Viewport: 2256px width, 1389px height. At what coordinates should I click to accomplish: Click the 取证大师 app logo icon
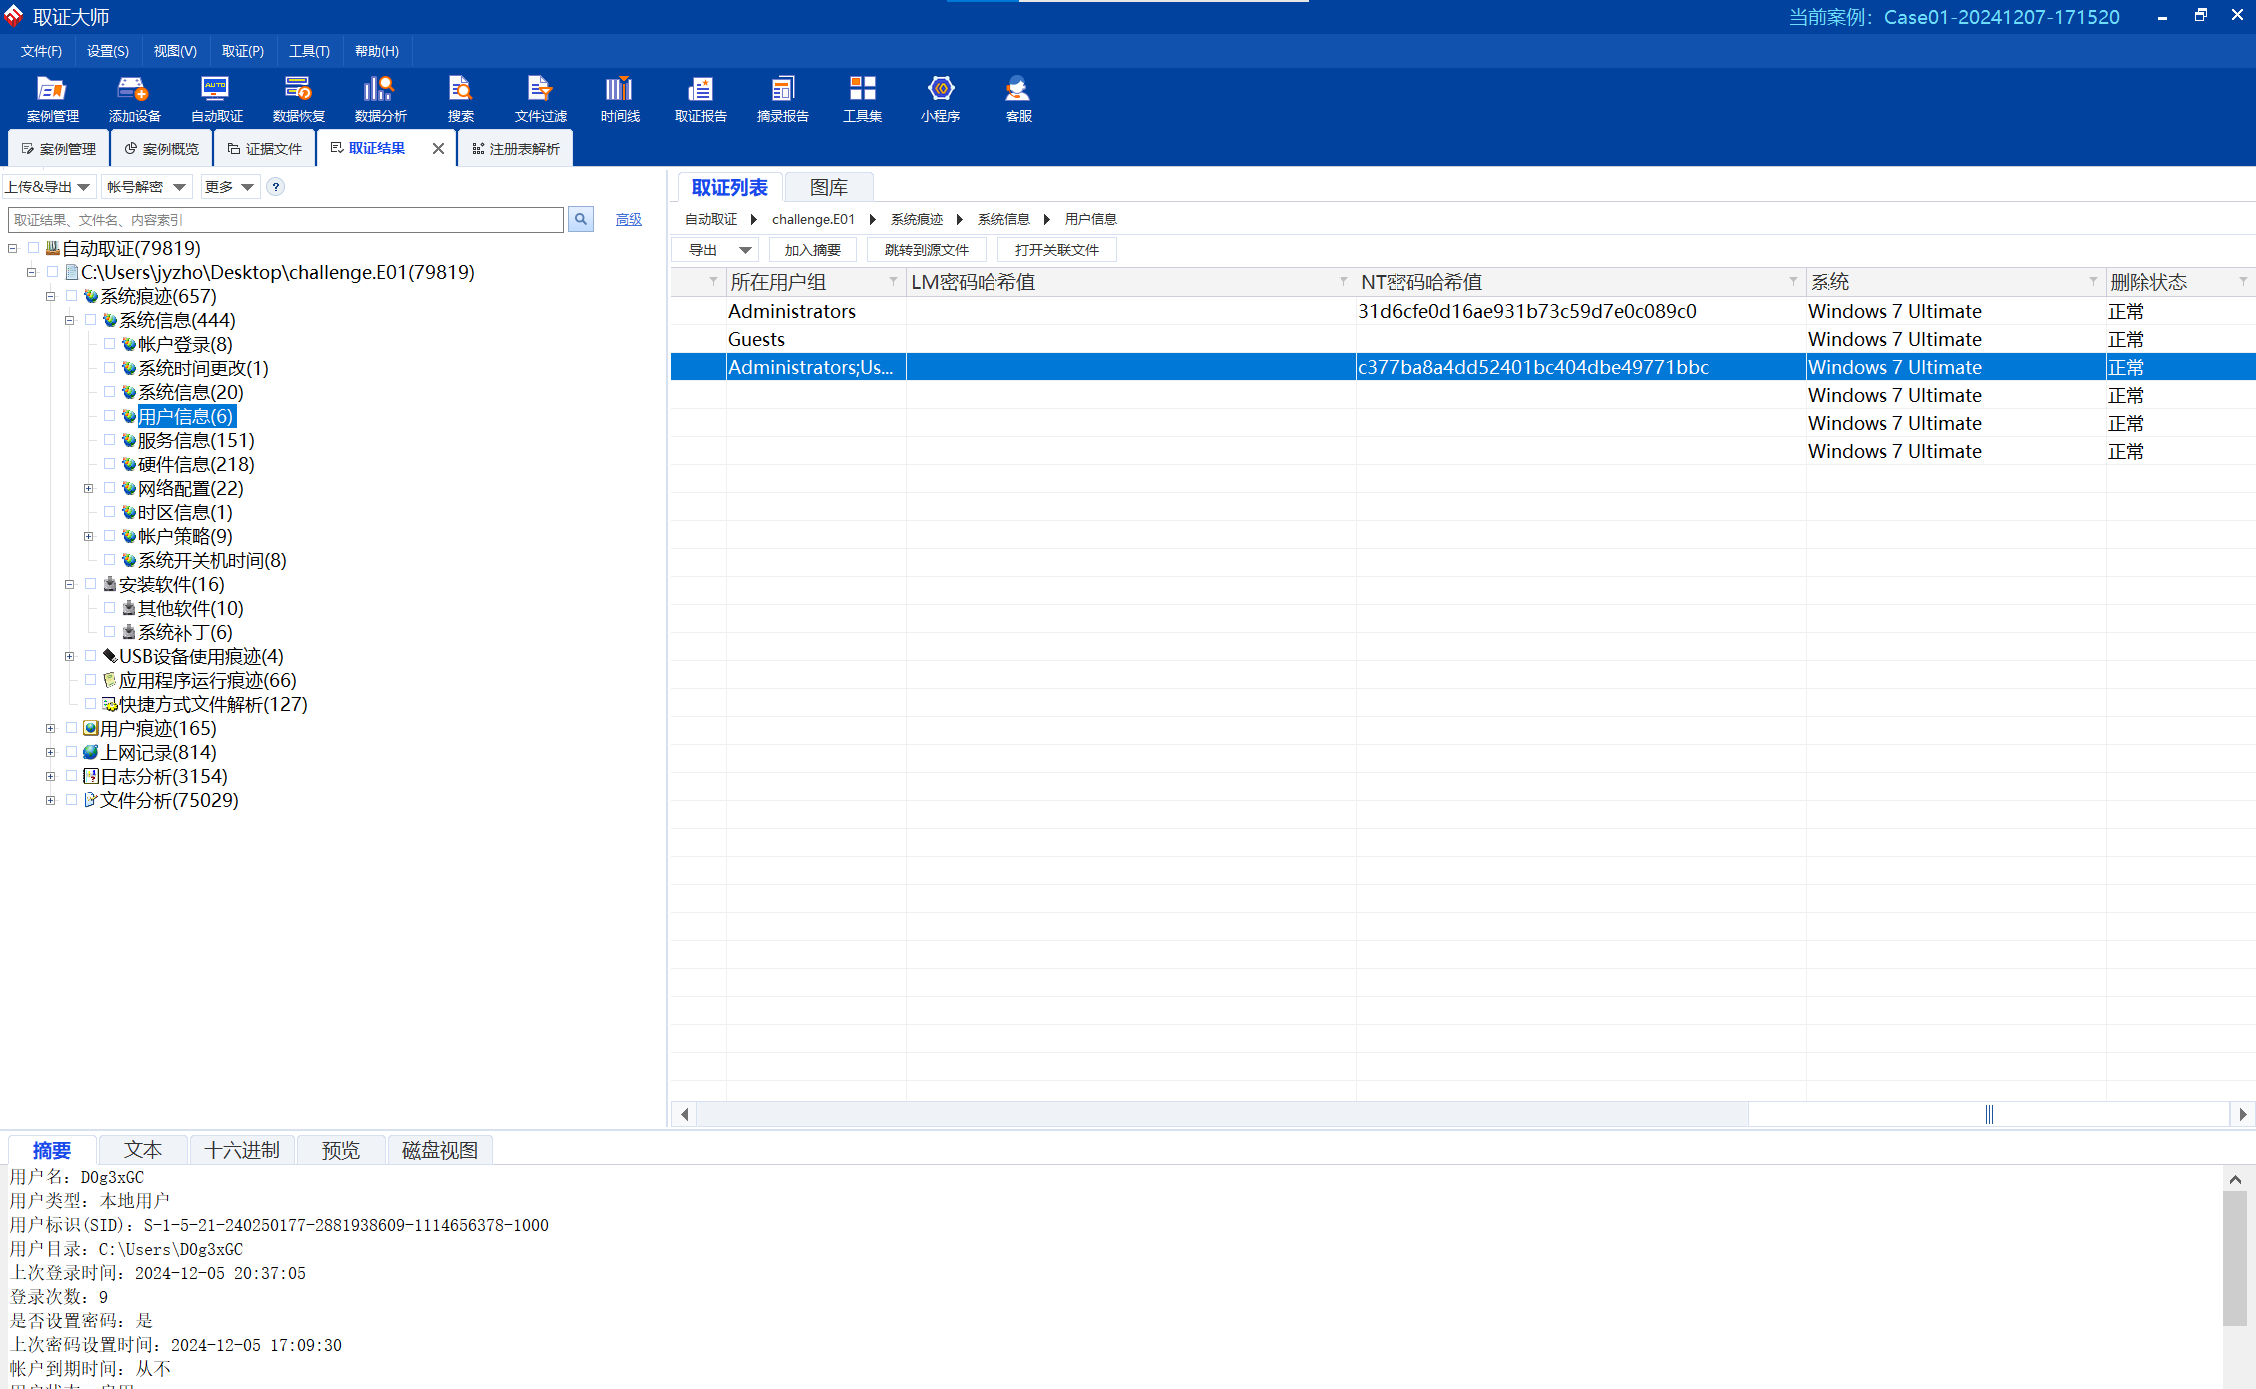(x=14, y=16)
